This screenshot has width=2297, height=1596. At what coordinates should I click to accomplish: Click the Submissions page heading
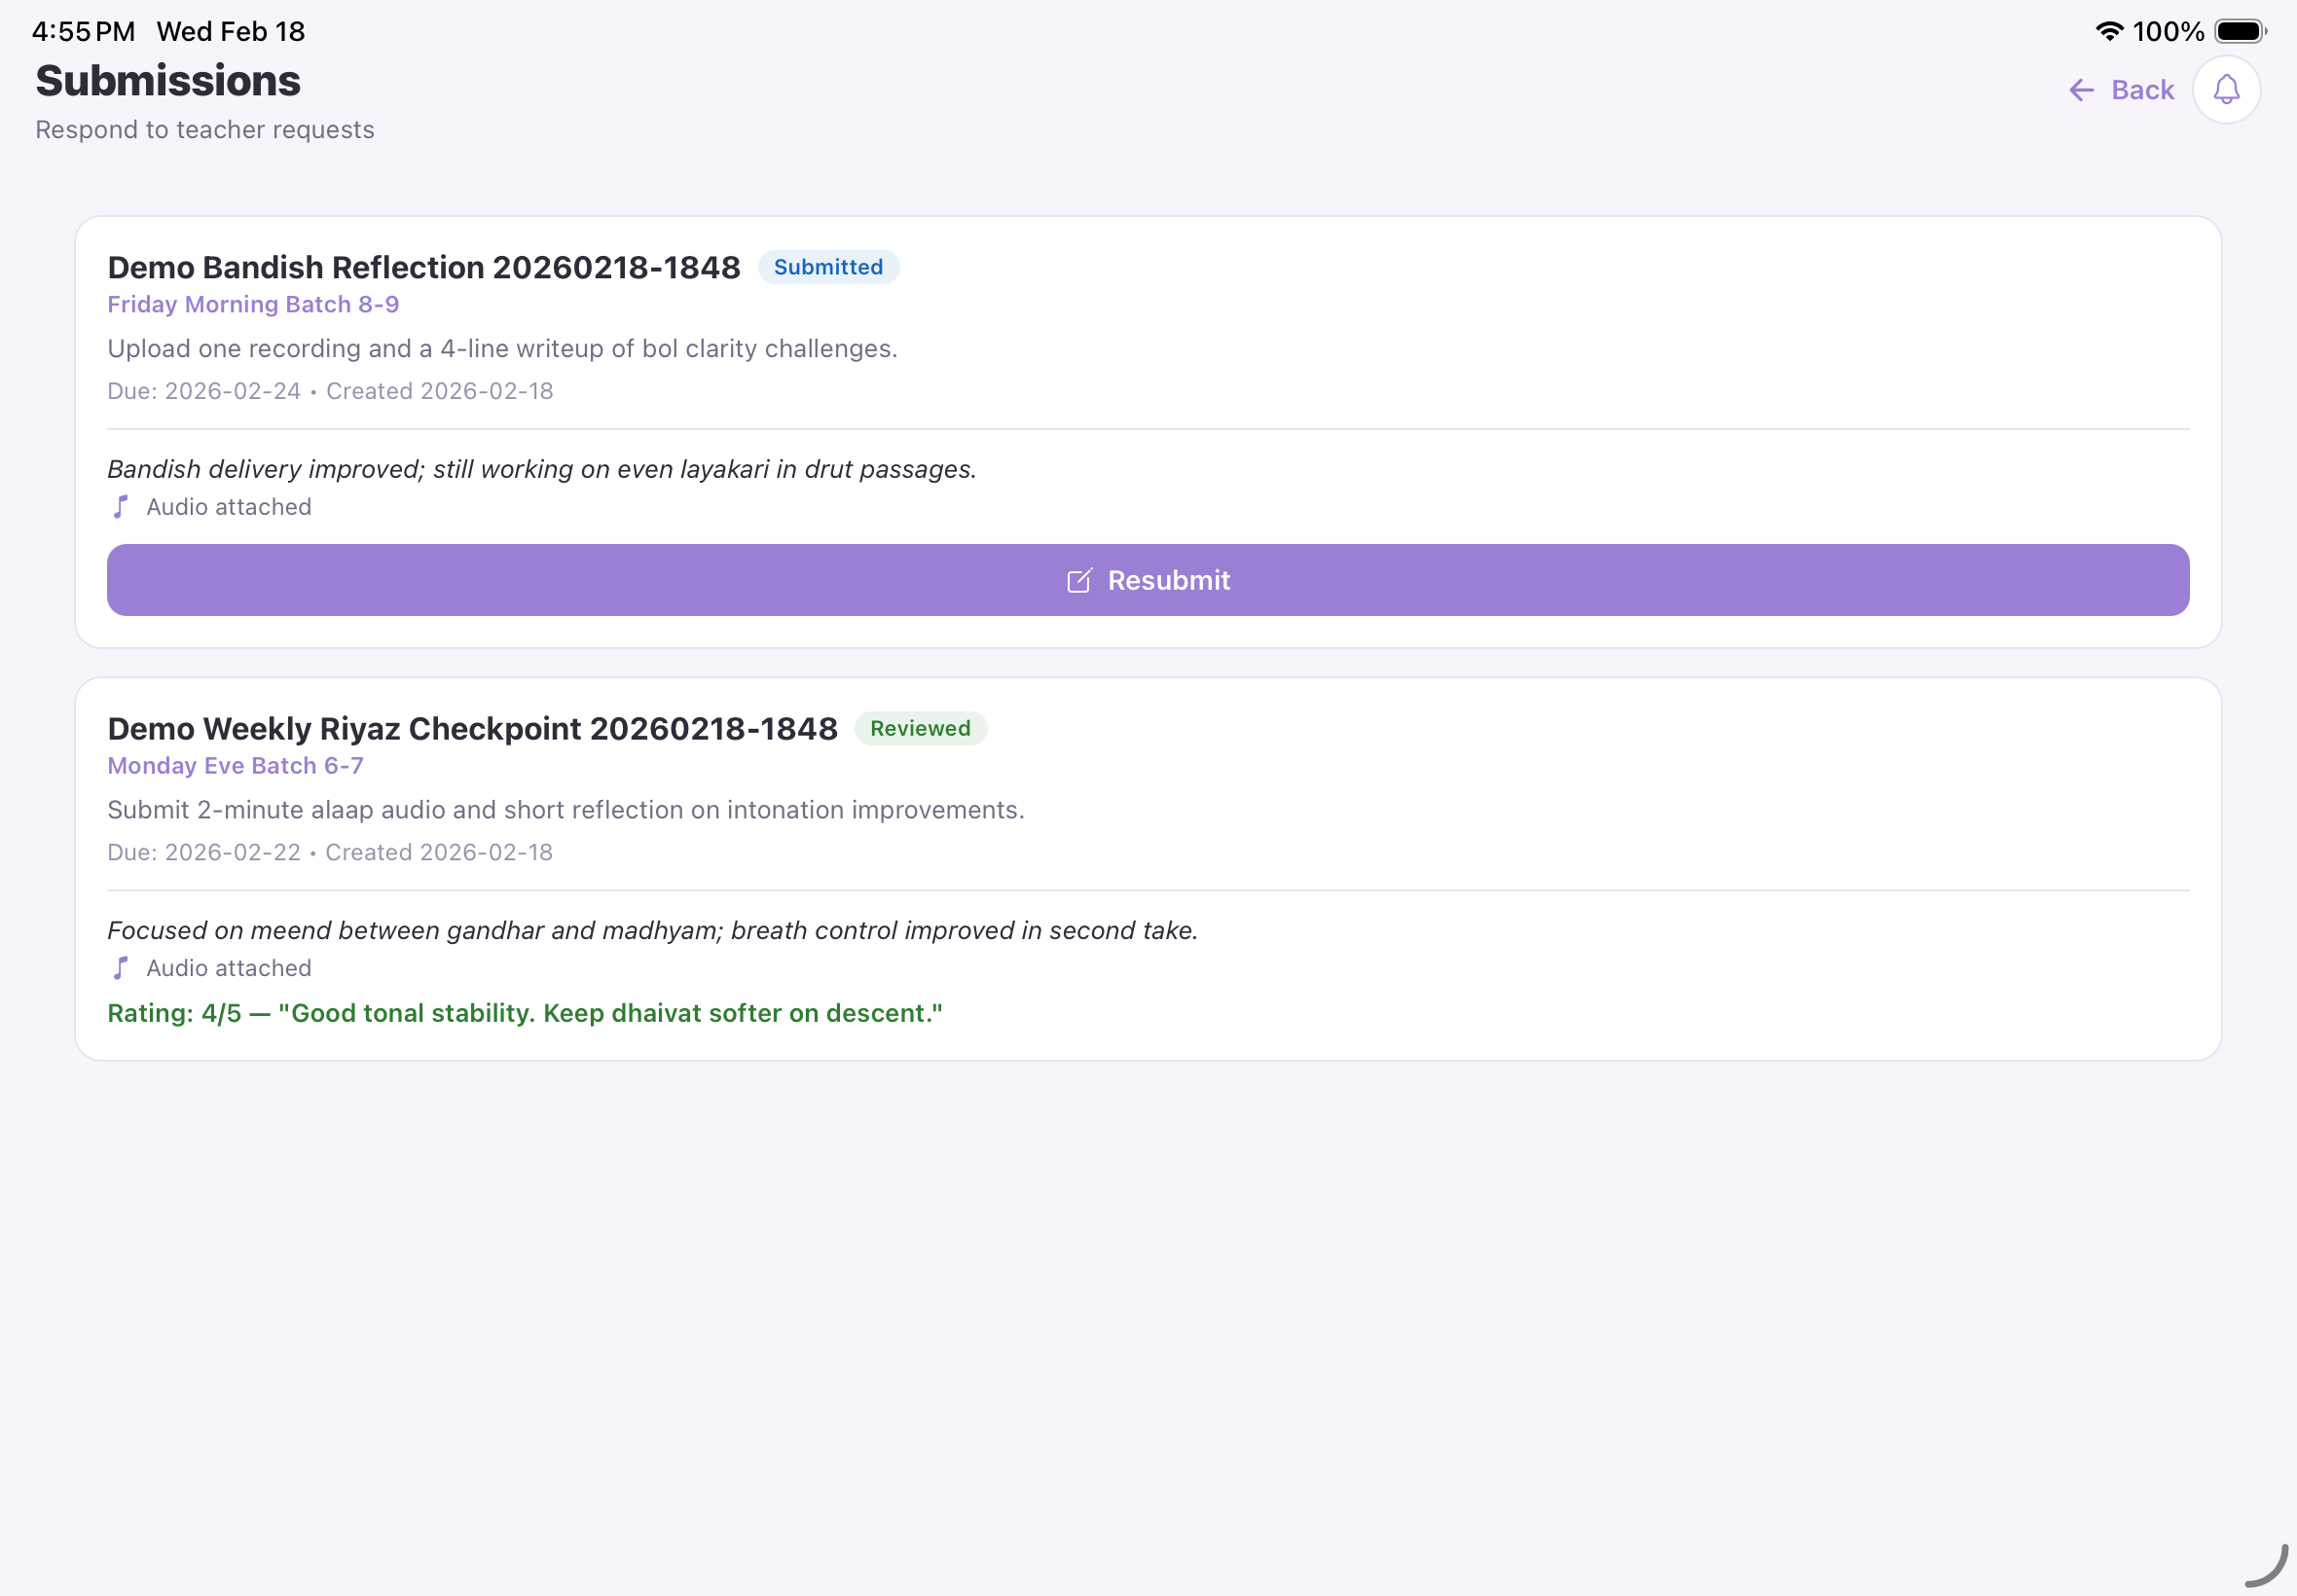click(x=168, y=81)
